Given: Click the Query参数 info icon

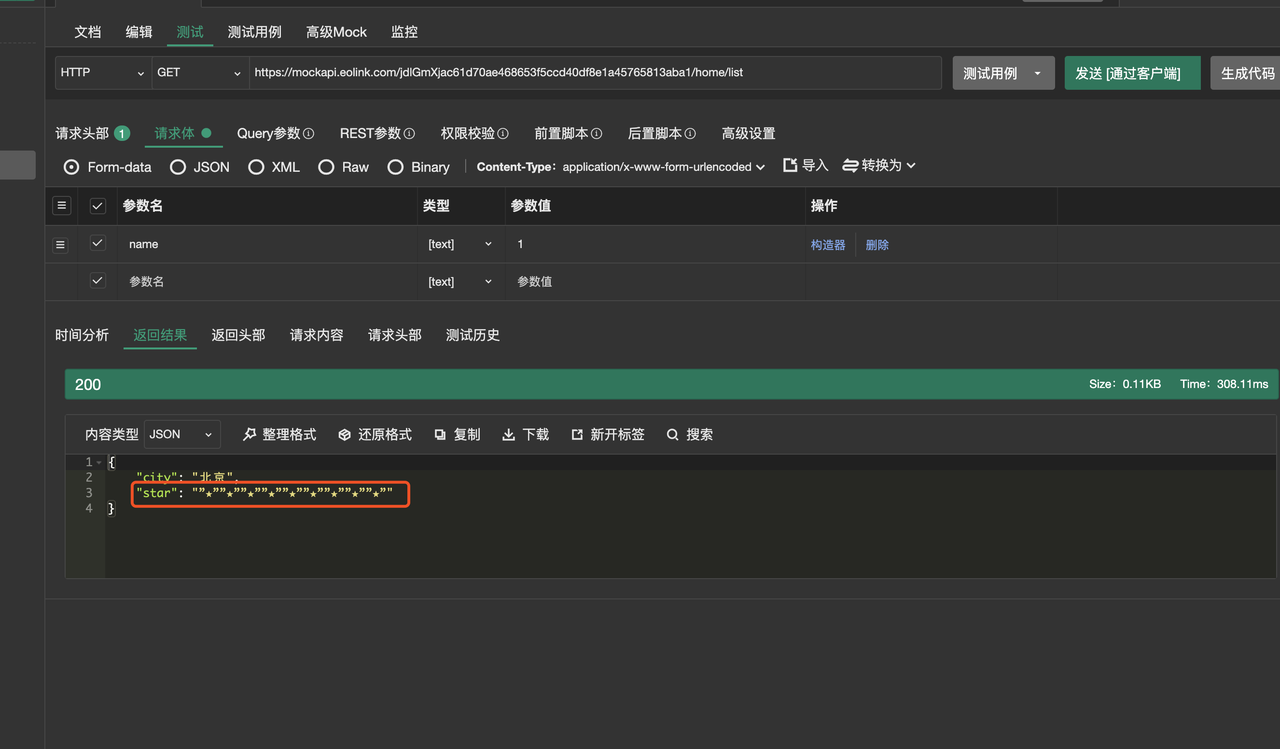Looking at the screenshot, I should [x=309, y=134].
